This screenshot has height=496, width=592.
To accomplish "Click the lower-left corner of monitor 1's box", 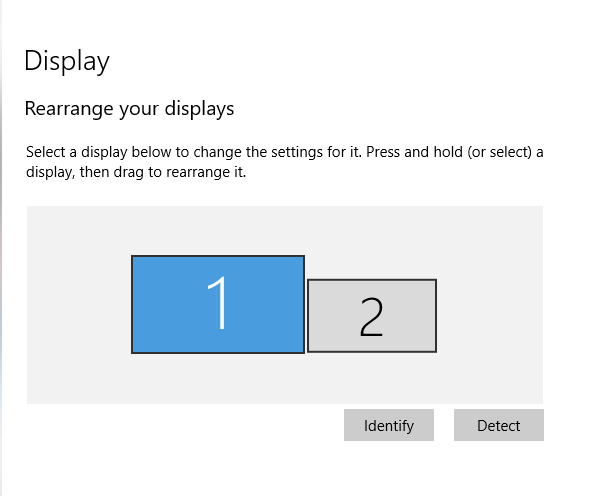I will point(133,352).
